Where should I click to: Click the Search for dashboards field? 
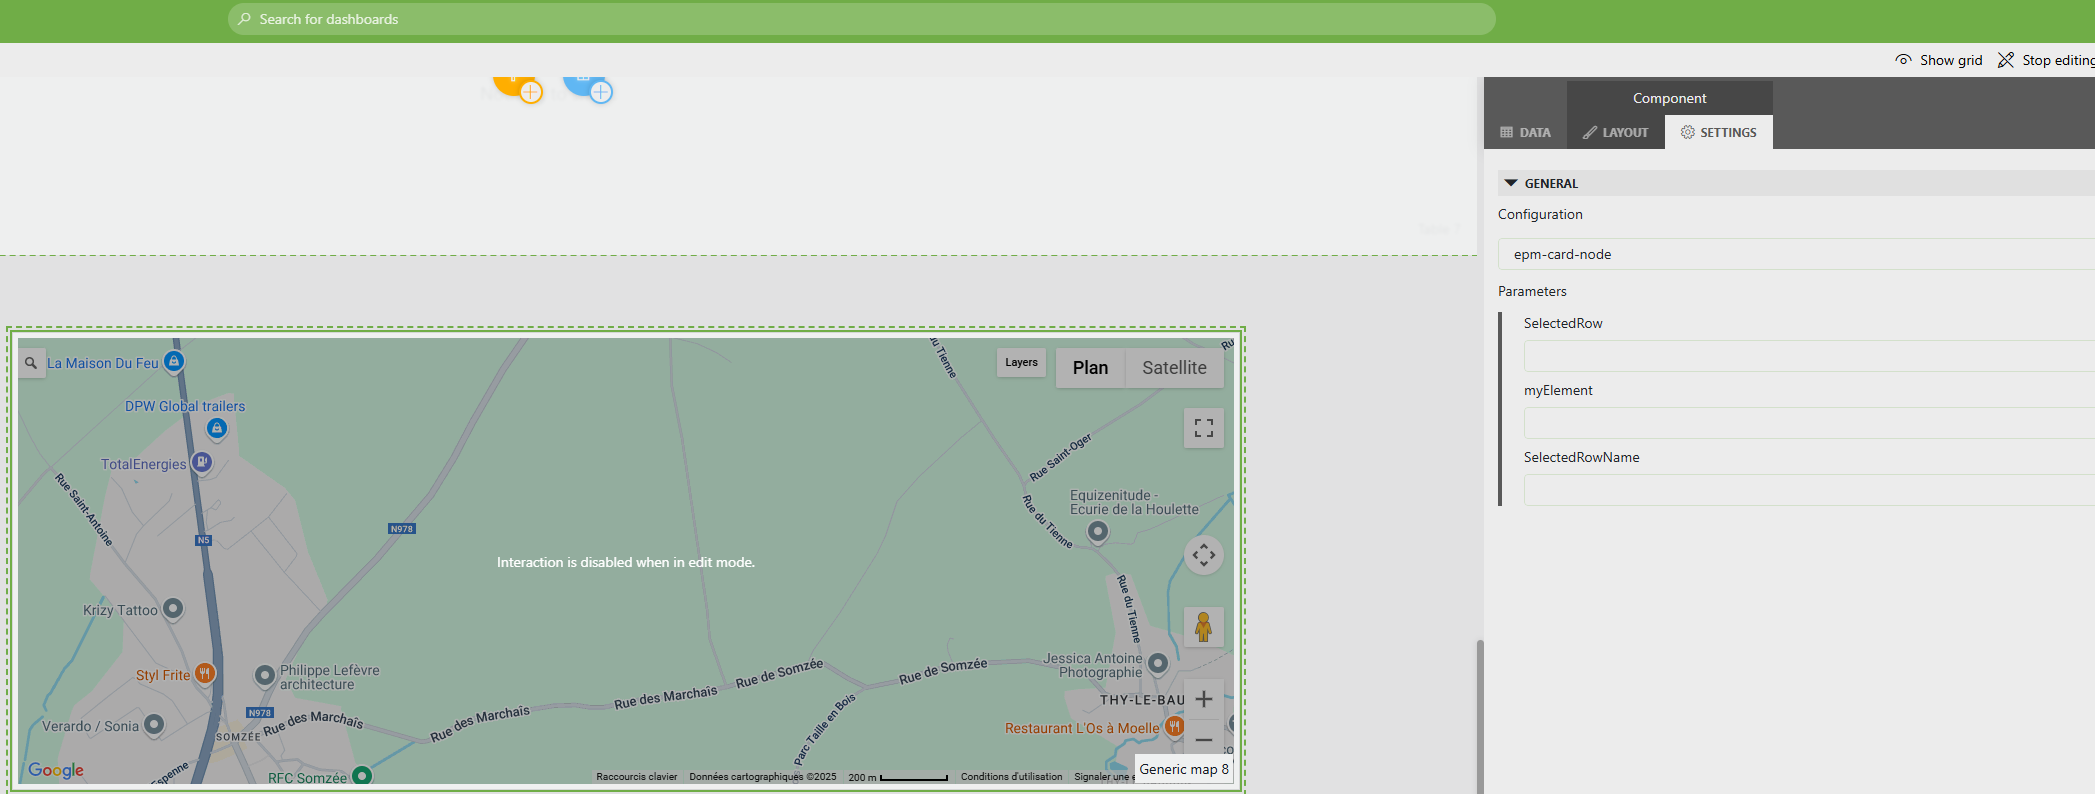pos(862,19)
